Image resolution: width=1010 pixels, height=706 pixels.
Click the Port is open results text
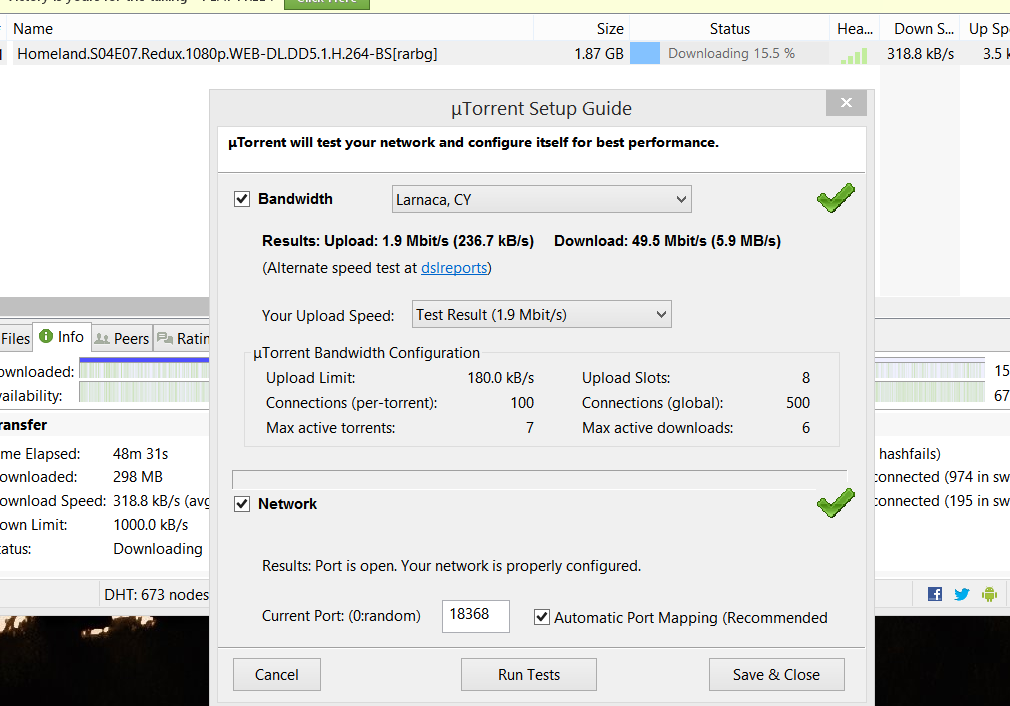pos(452,566)
